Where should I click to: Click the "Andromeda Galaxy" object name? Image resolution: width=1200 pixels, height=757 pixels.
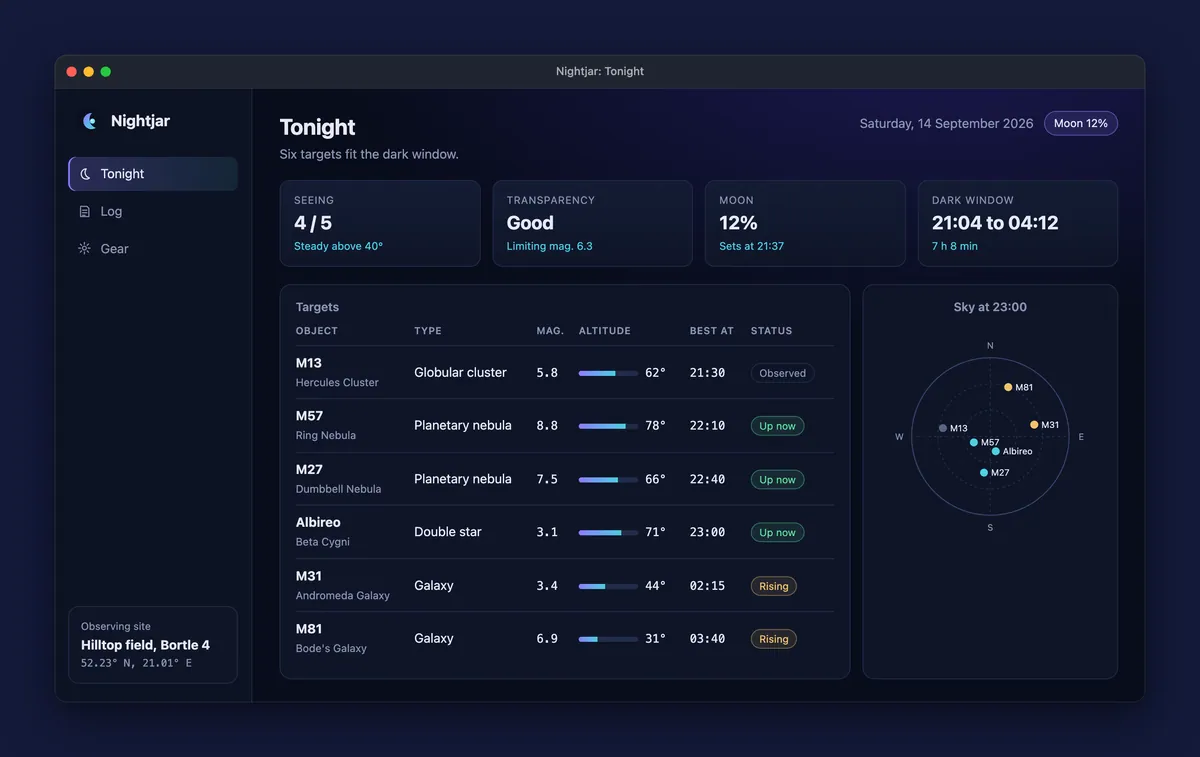tap(343, 596)
